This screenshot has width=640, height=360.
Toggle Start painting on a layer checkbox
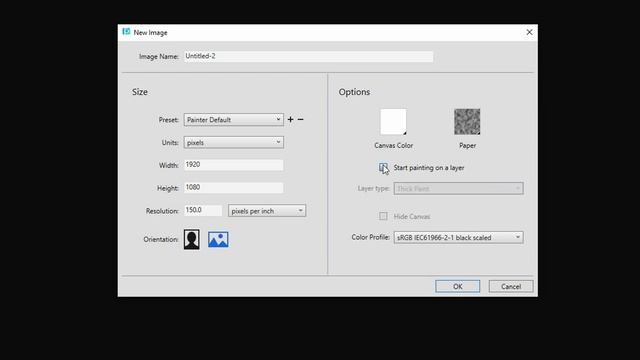[383, 167]
